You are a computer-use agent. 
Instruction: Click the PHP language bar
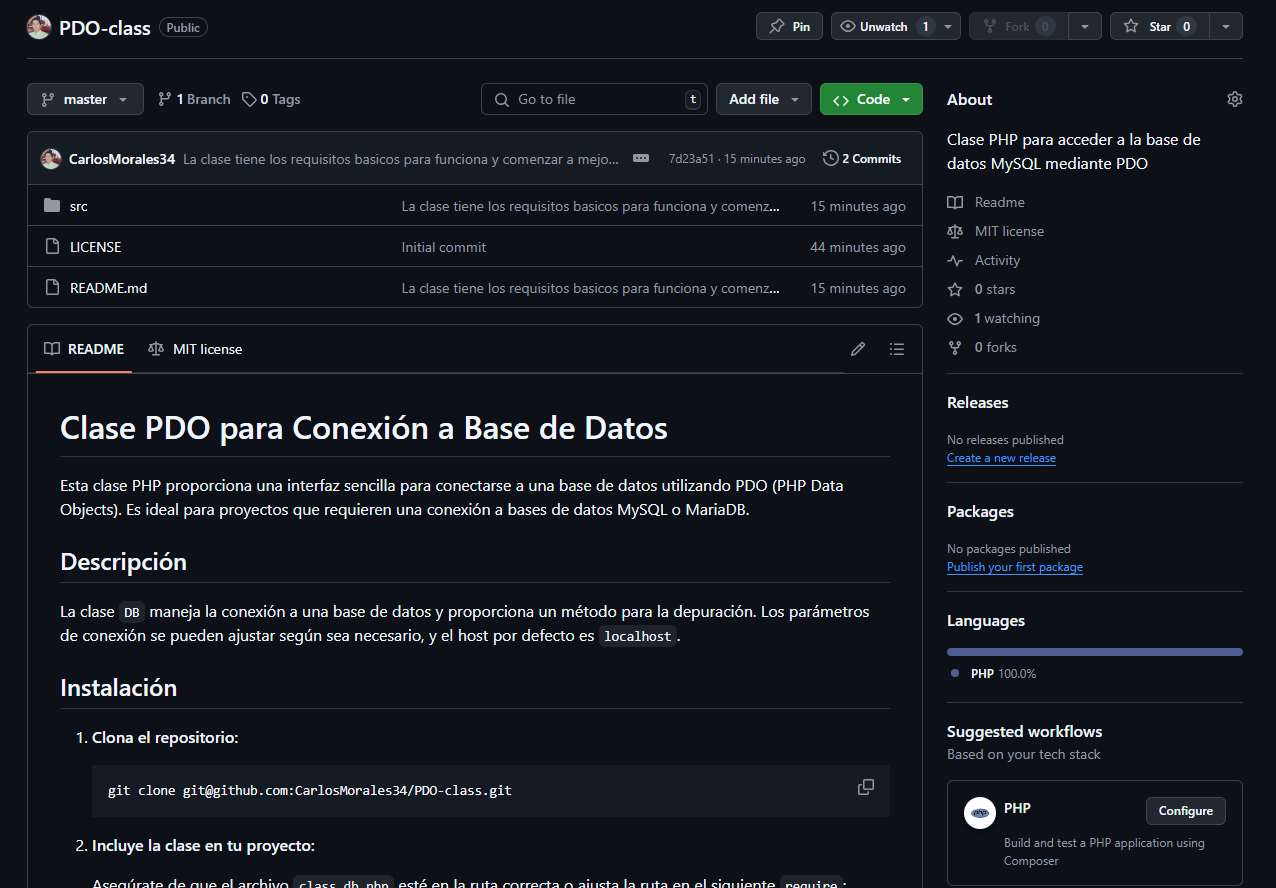(x=1094, y=652)
